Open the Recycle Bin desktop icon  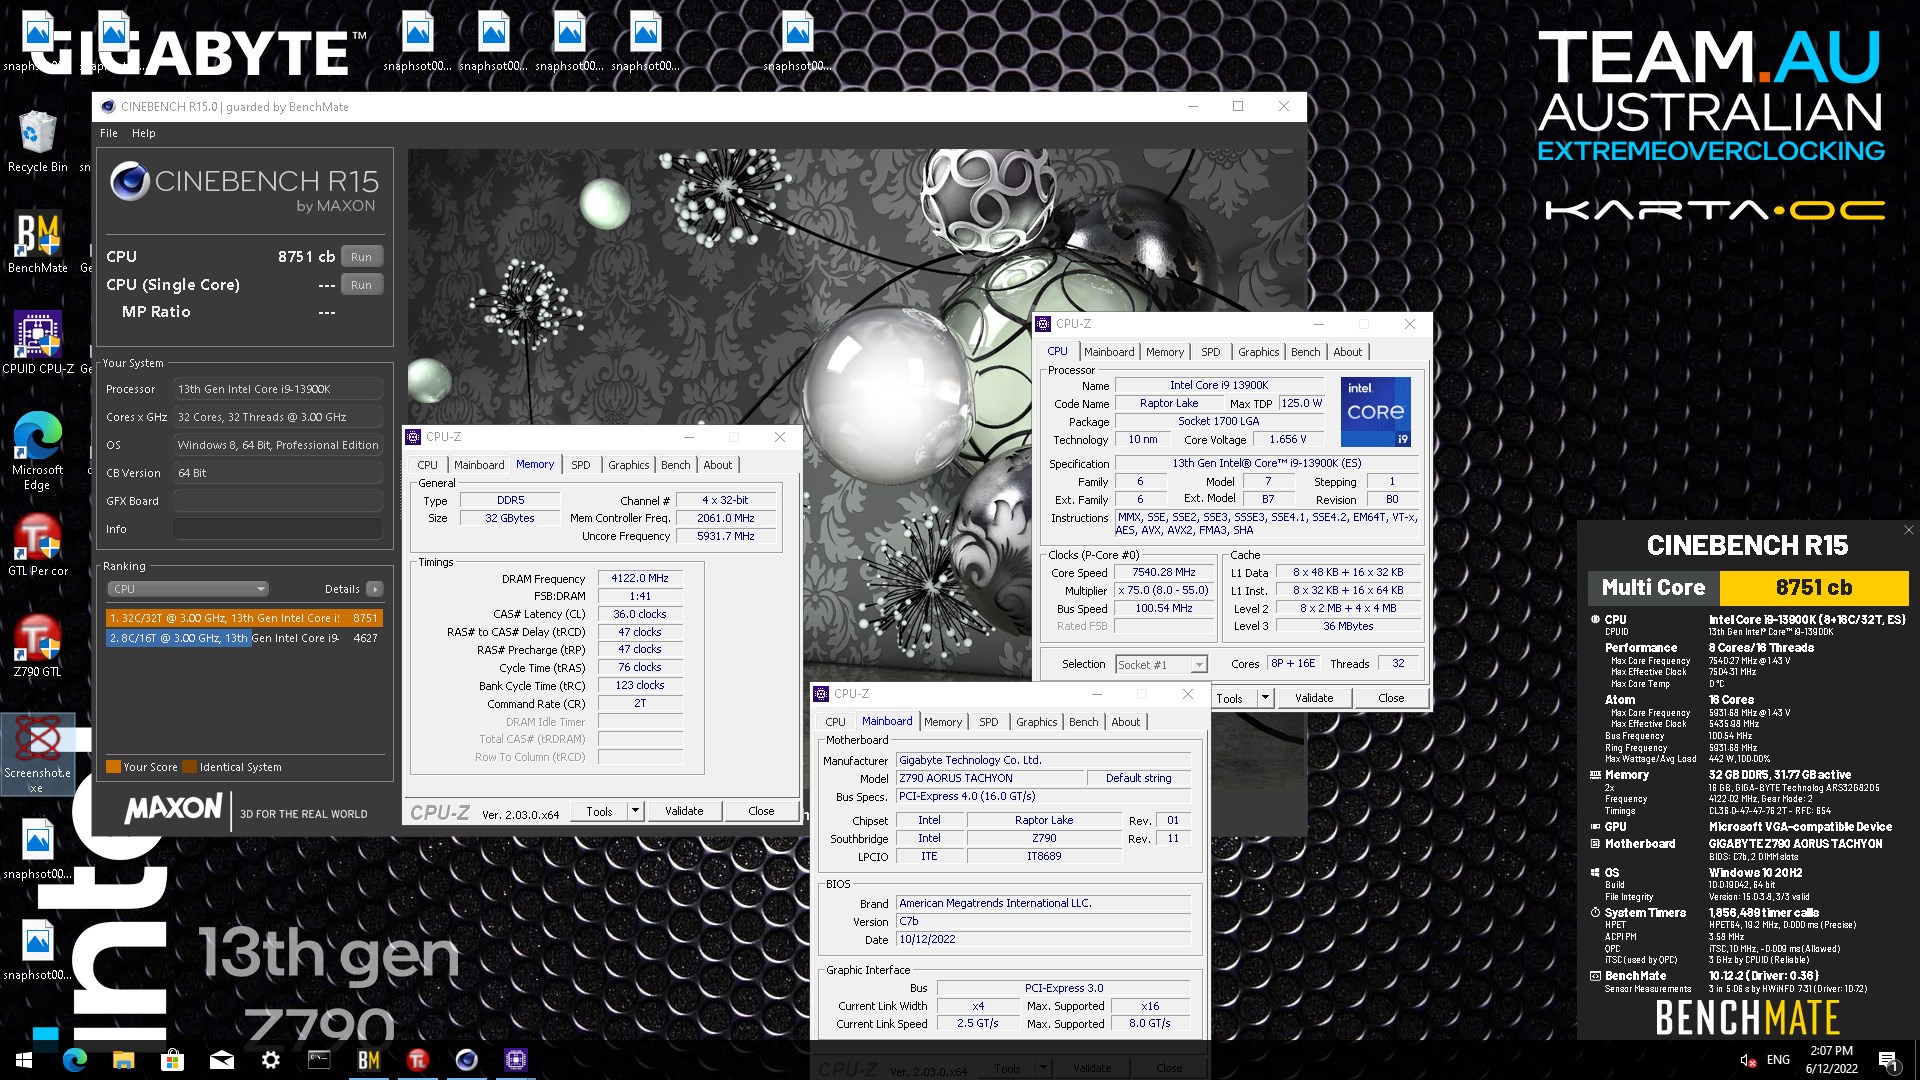pos(37,140)
